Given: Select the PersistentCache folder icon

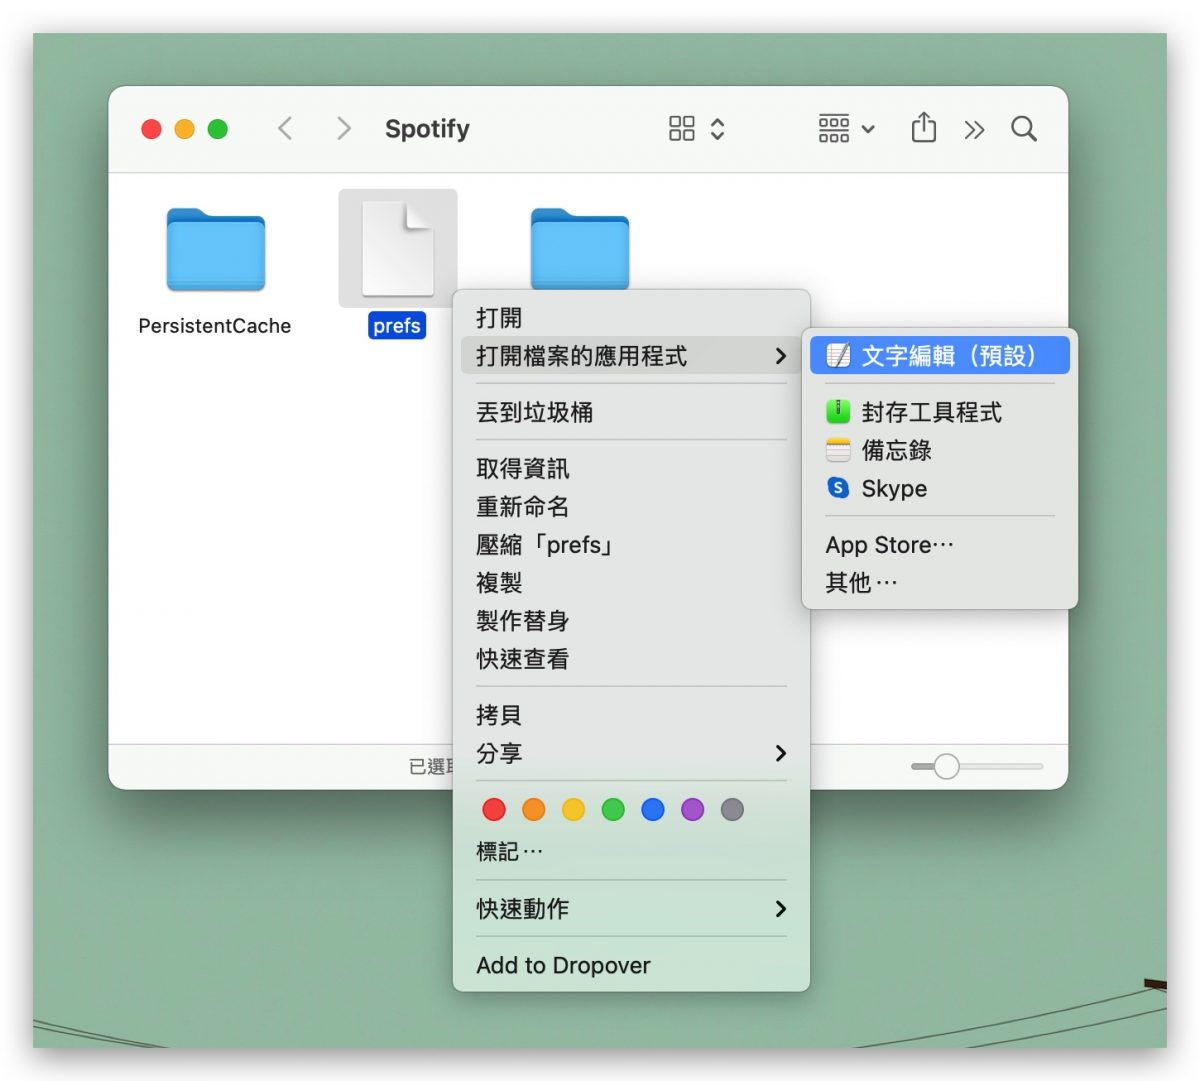Looking at the screenshot, I should tap(216, 250).
